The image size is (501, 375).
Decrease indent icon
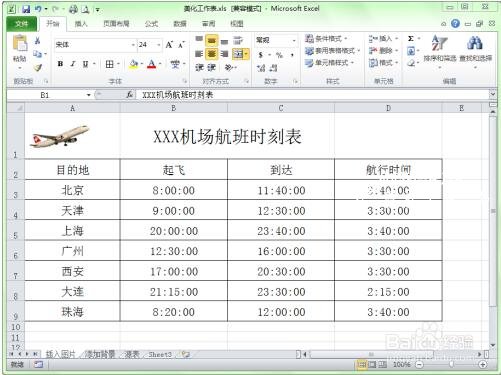(199, 68)
